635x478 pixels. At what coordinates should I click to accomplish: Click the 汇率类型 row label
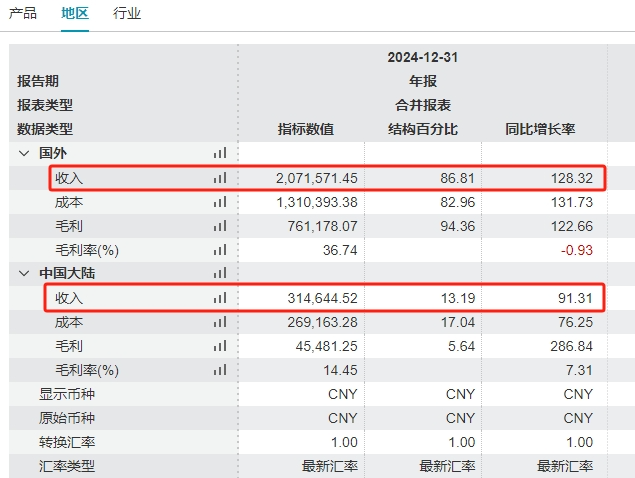[67, 466]
